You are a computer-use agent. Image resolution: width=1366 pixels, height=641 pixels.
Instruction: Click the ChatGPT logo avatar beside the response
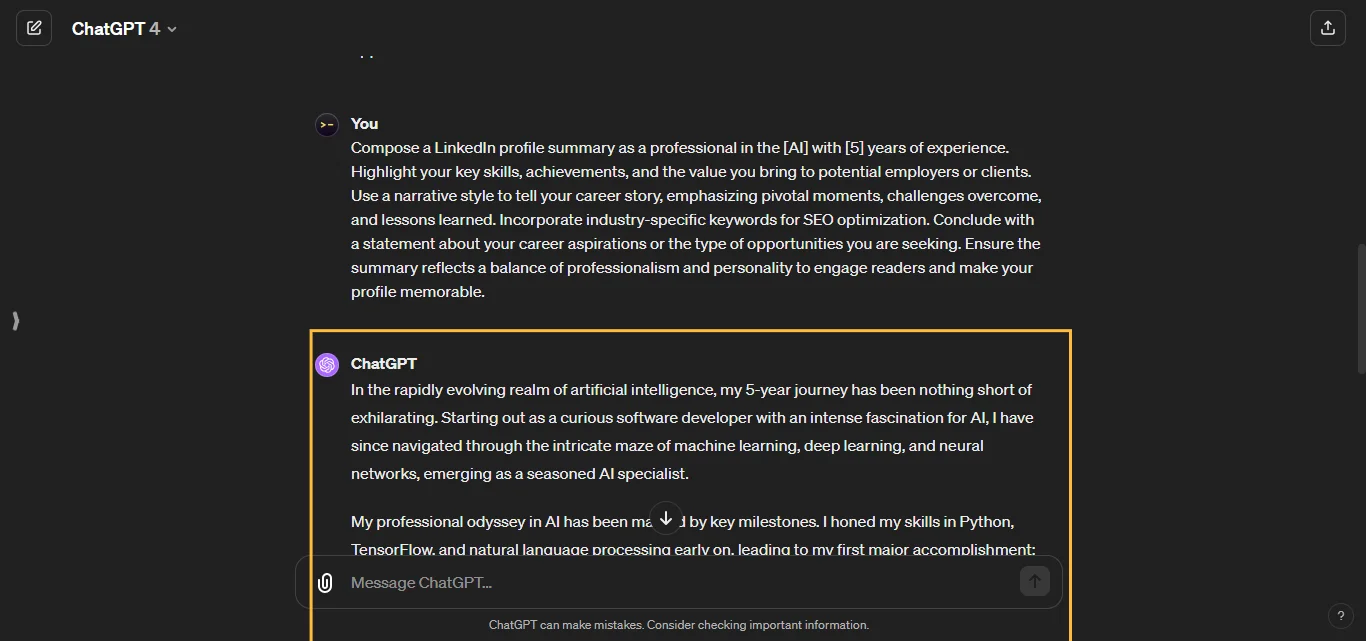tap(327, 364)
